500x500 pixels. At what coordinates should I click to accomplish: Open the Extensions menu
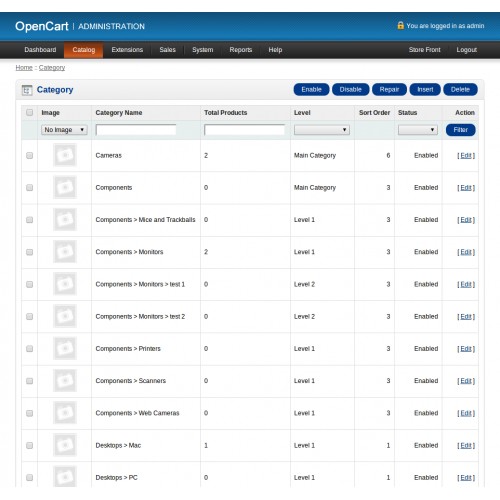click(127, 50)
